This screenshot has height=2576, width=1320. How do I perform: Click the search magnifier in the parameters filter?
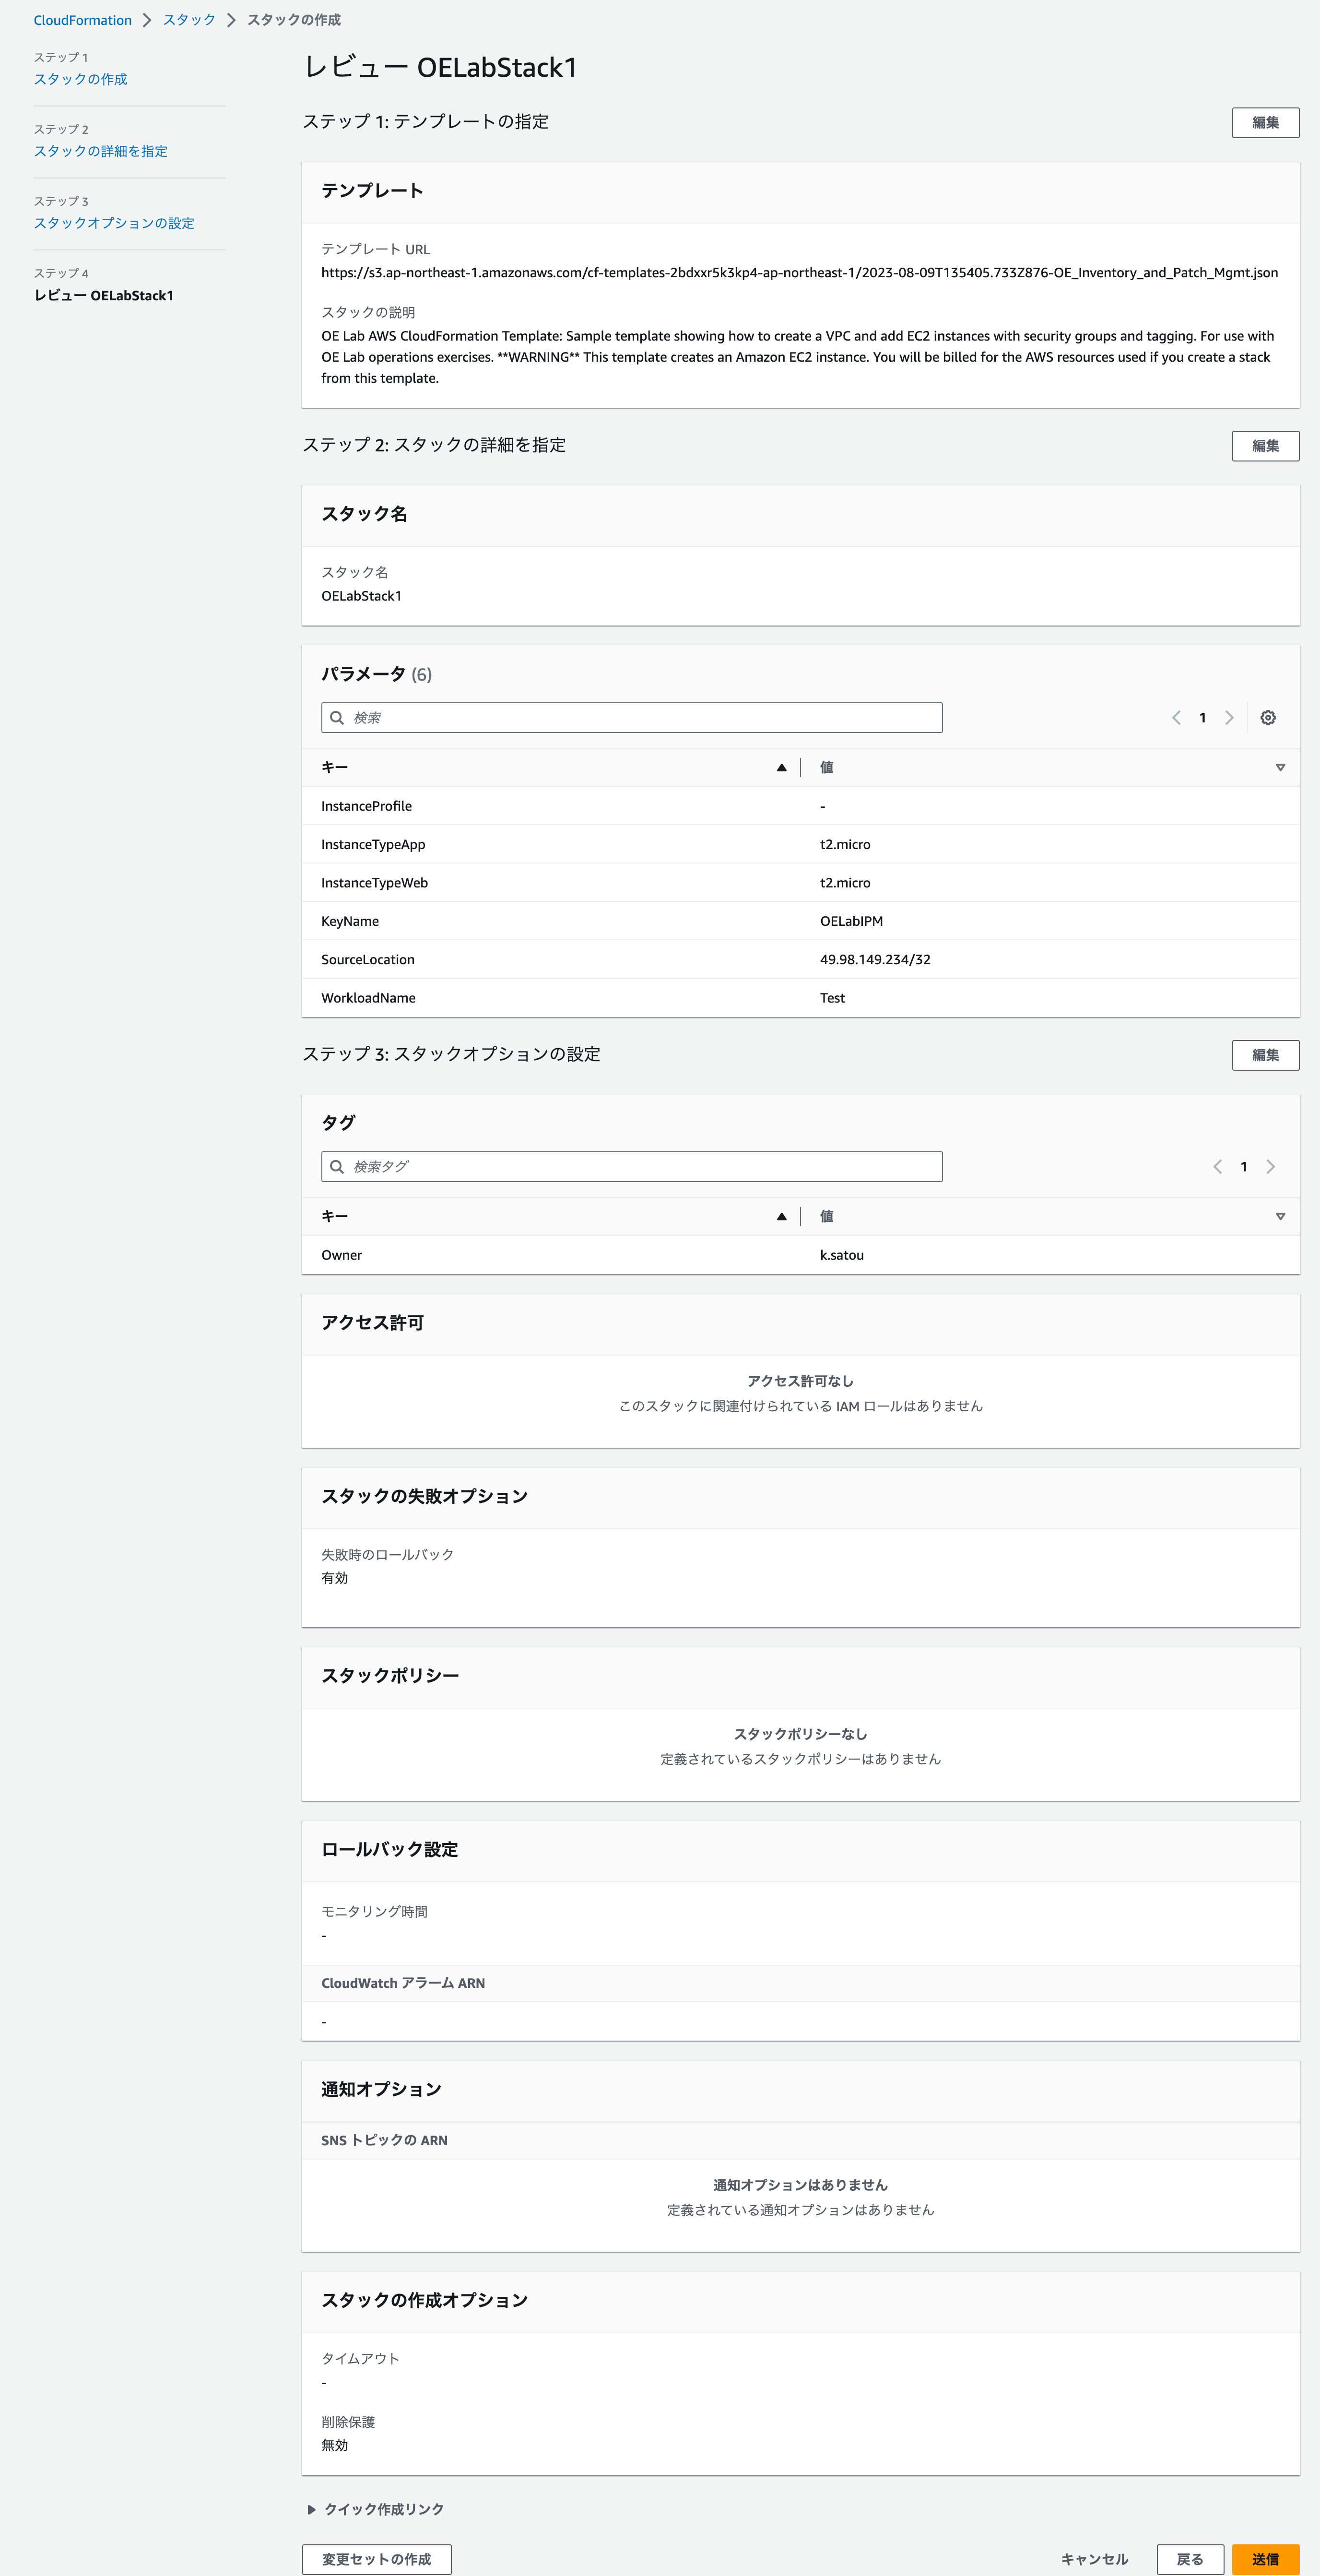coord(337,717)
